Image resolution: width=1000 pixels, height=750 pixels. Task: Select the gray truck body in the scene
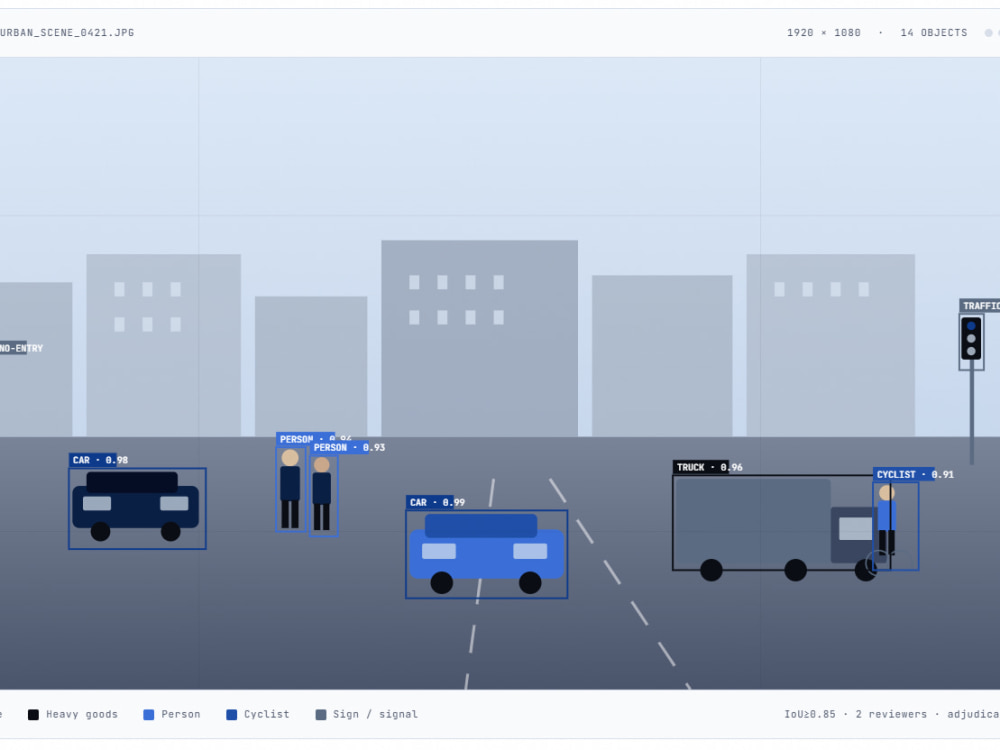(x=753, y=522)
